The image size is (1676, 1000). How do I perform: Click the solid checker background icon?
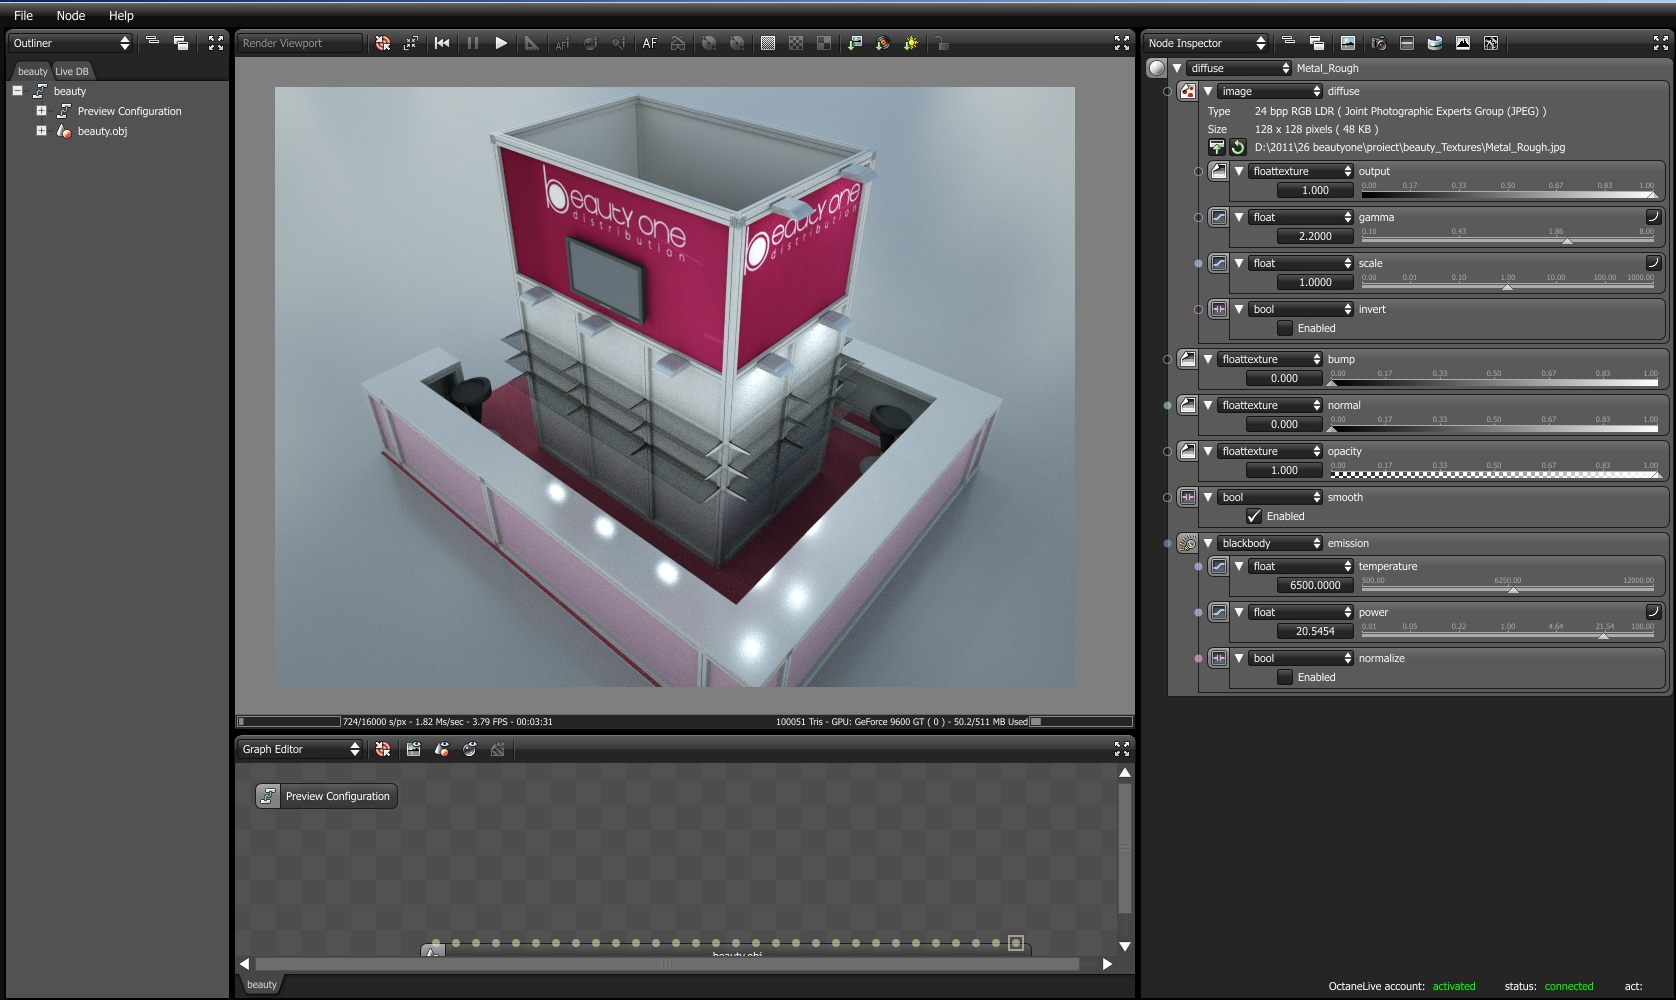[768, 43]
